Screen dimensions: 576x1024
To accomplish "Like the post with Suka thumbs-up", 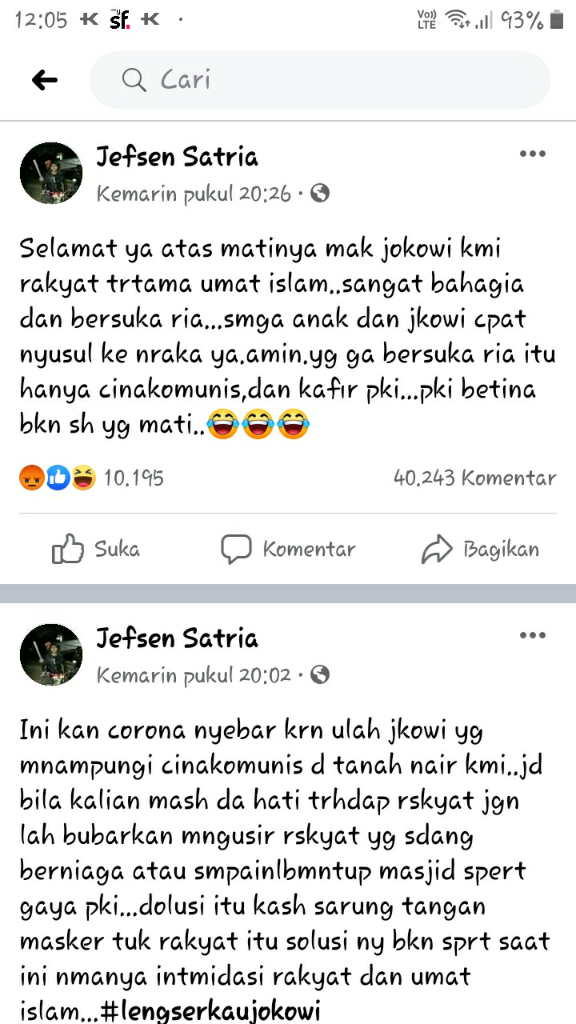I will pyautogui.click(x=96, y=549).
